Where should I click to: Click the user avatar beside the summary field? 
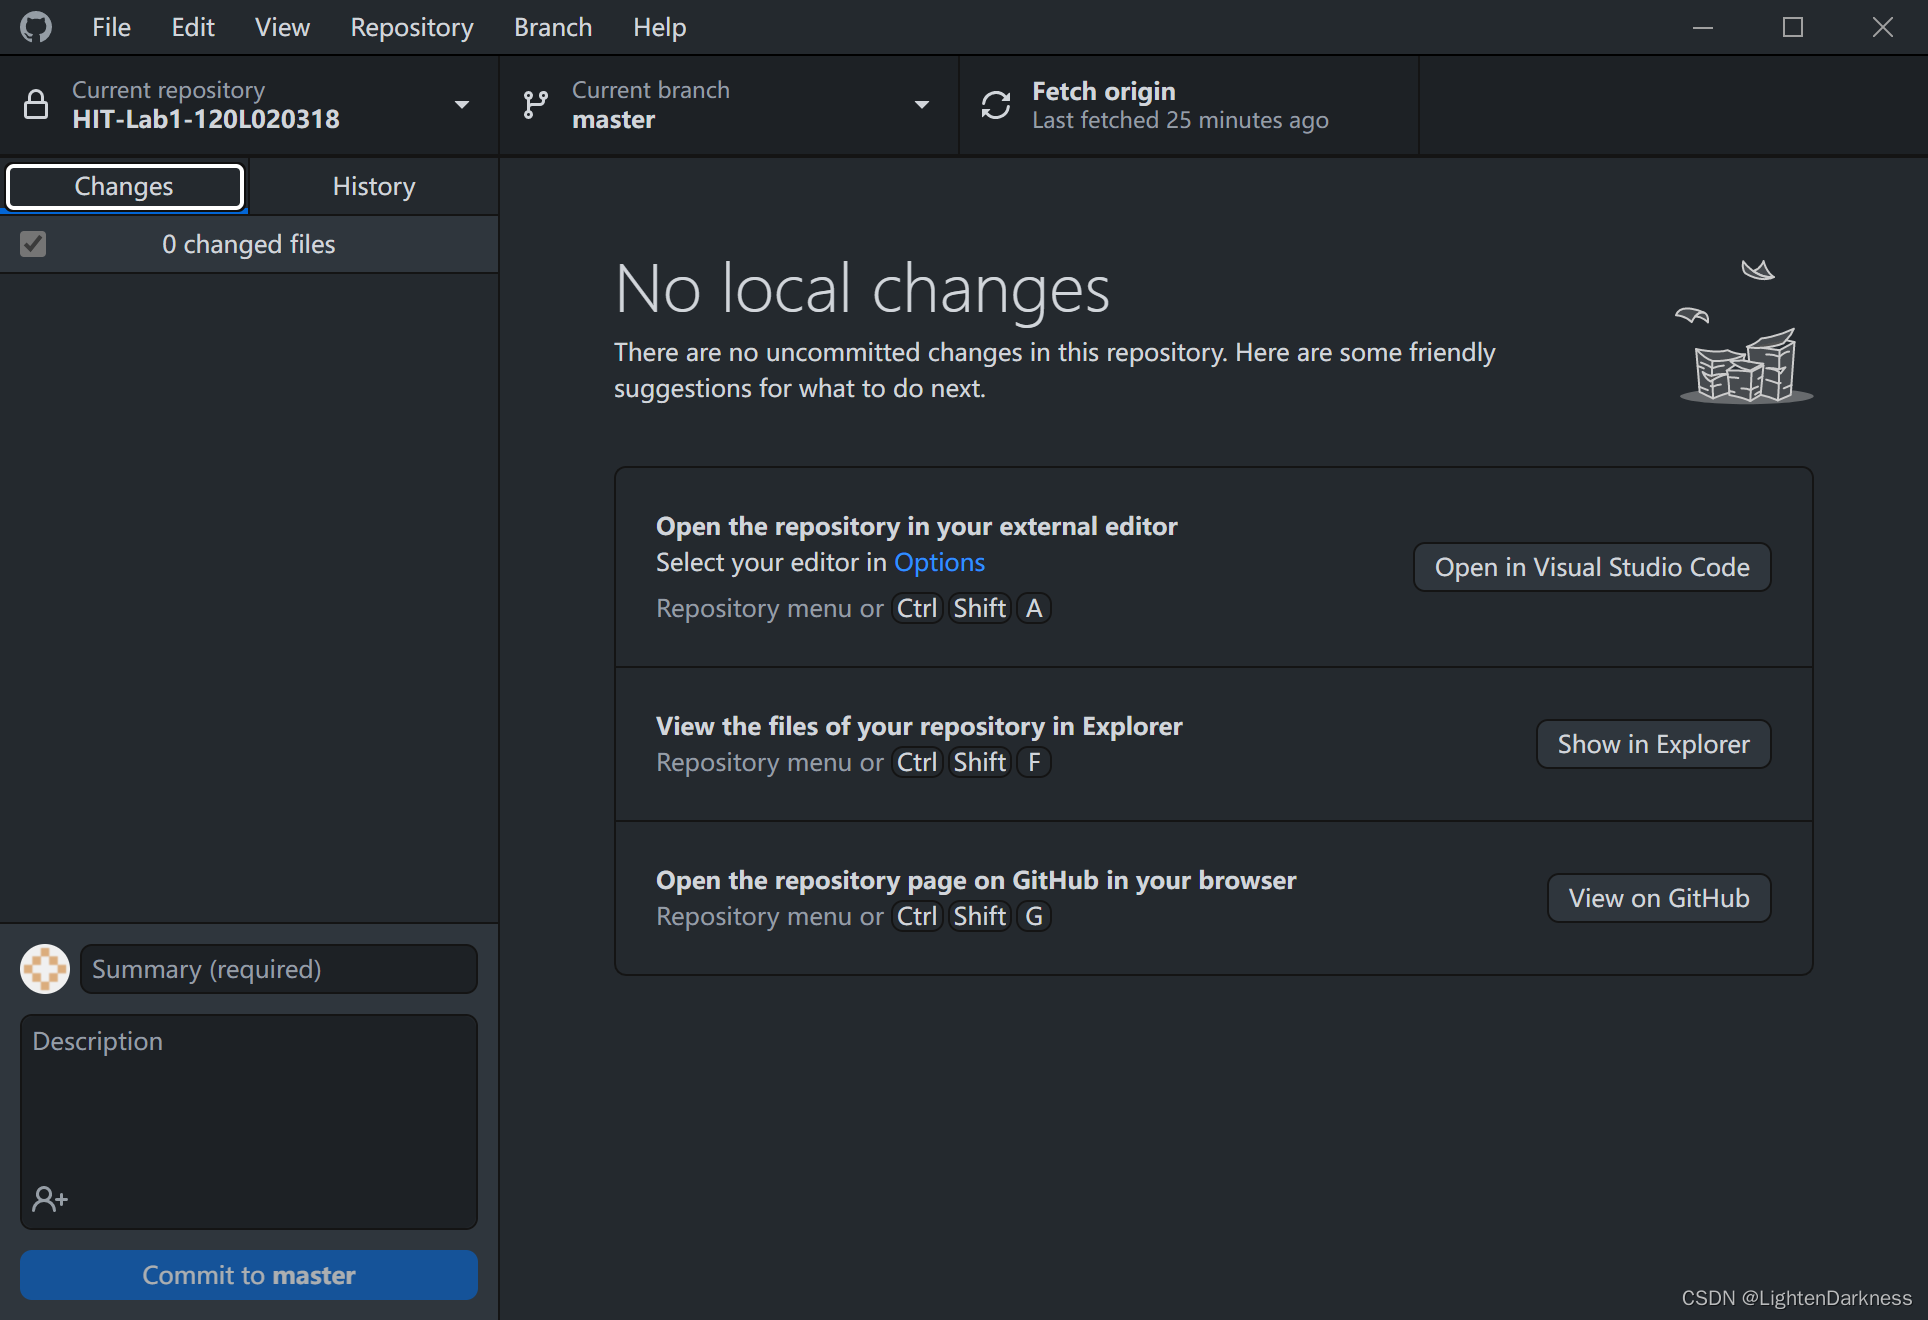click(x=45, y=969)
